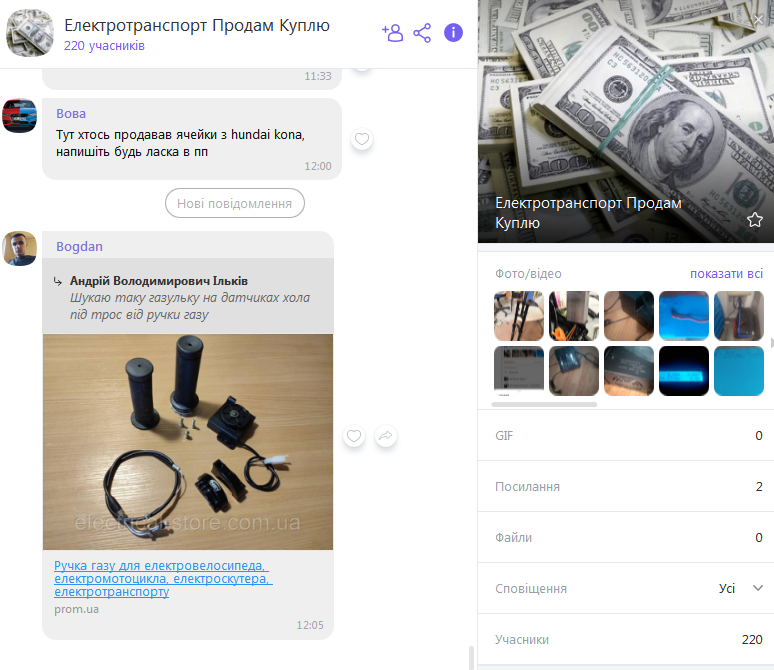The width and height of the screenshot is (774, 670).
Task: Open the first photo thumbnail in Фото/відео
Action: [519, 316]
